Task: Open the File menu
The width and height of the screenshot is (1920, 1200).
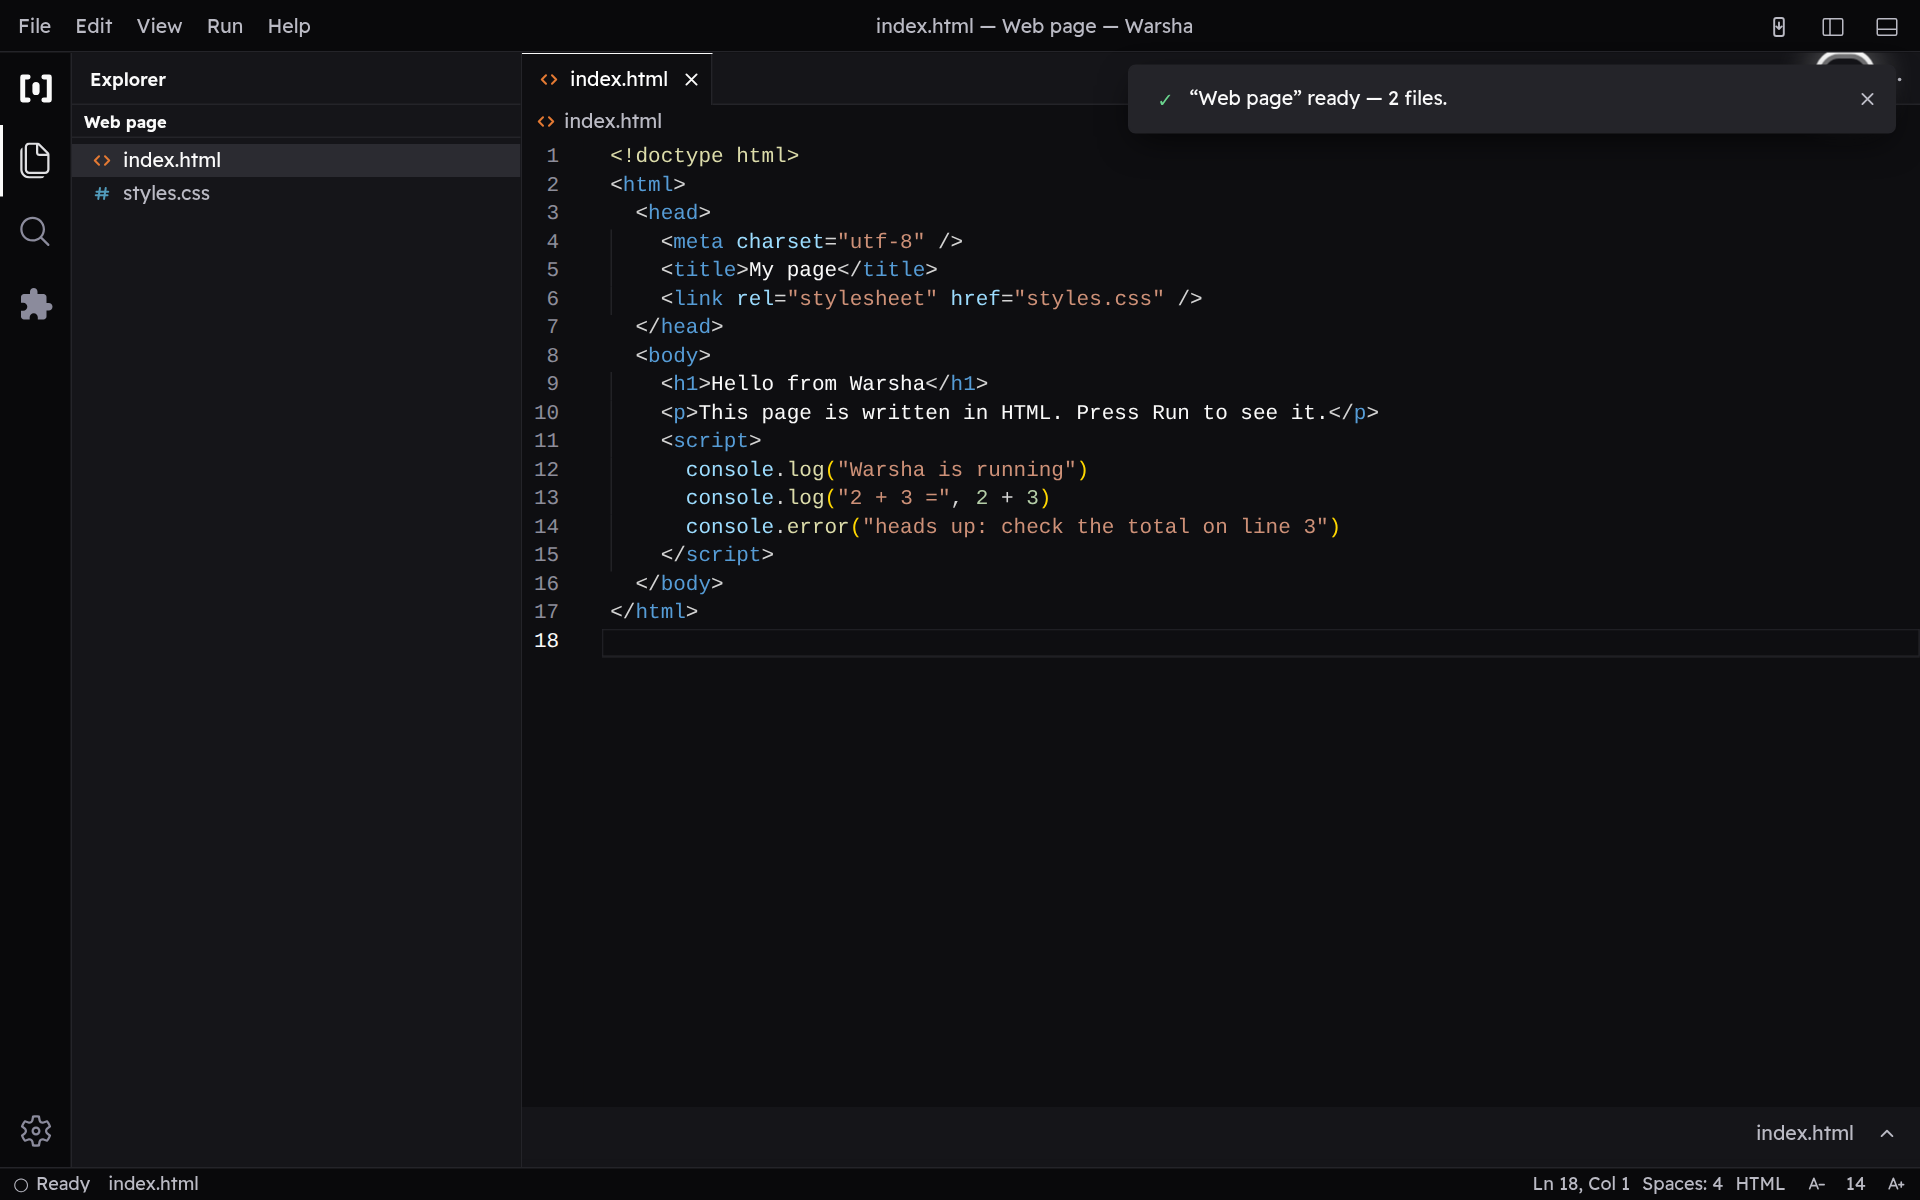Action: pyautogui.click(x=35, y=26)
